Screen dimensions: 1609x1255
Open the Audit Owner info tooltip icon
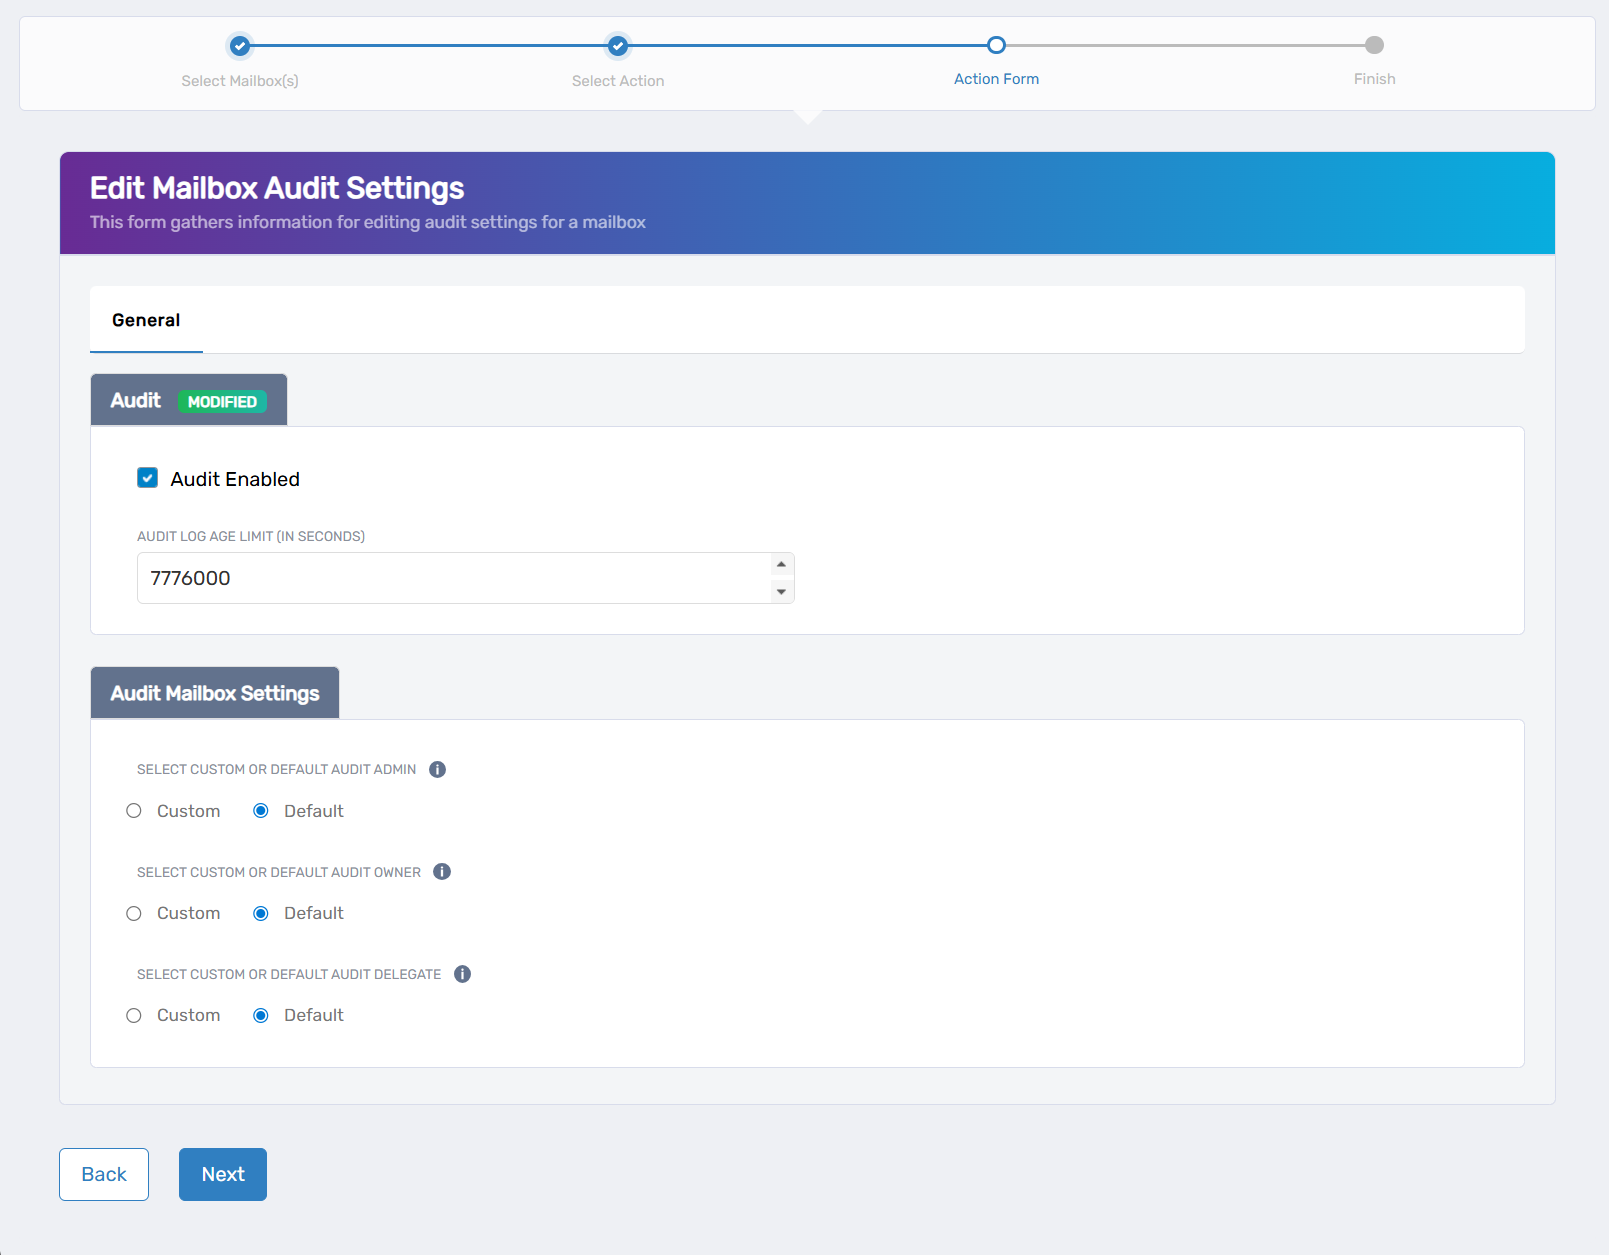click(x=442, y=871)
